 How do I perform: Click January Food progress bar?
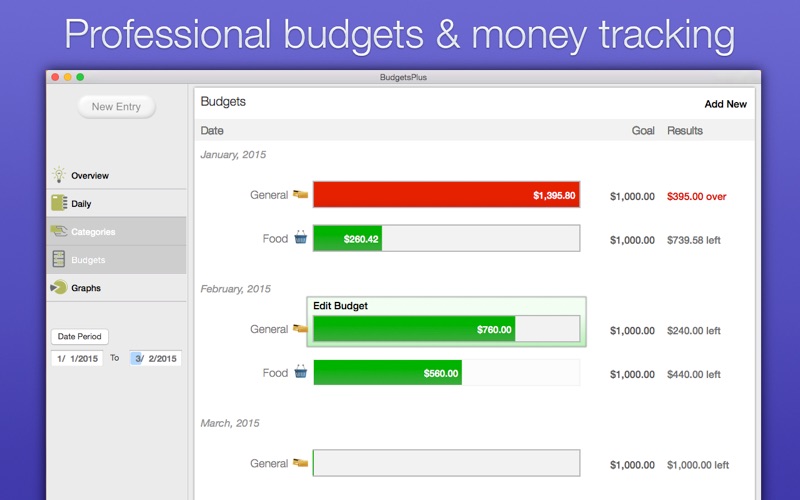pyautogui.click(x=446, y=238)
